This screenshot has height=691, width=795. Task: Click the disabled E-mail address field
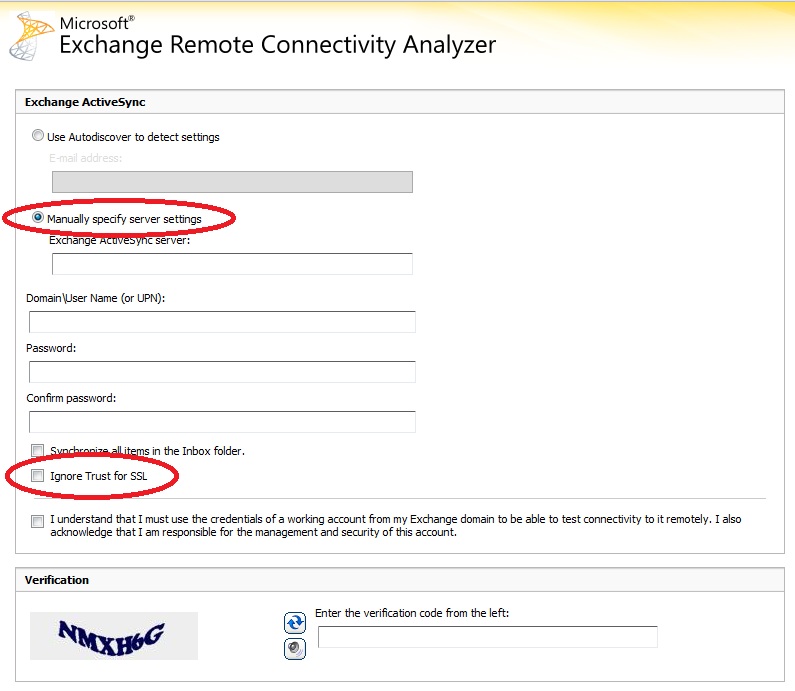(x=232, y=182)
